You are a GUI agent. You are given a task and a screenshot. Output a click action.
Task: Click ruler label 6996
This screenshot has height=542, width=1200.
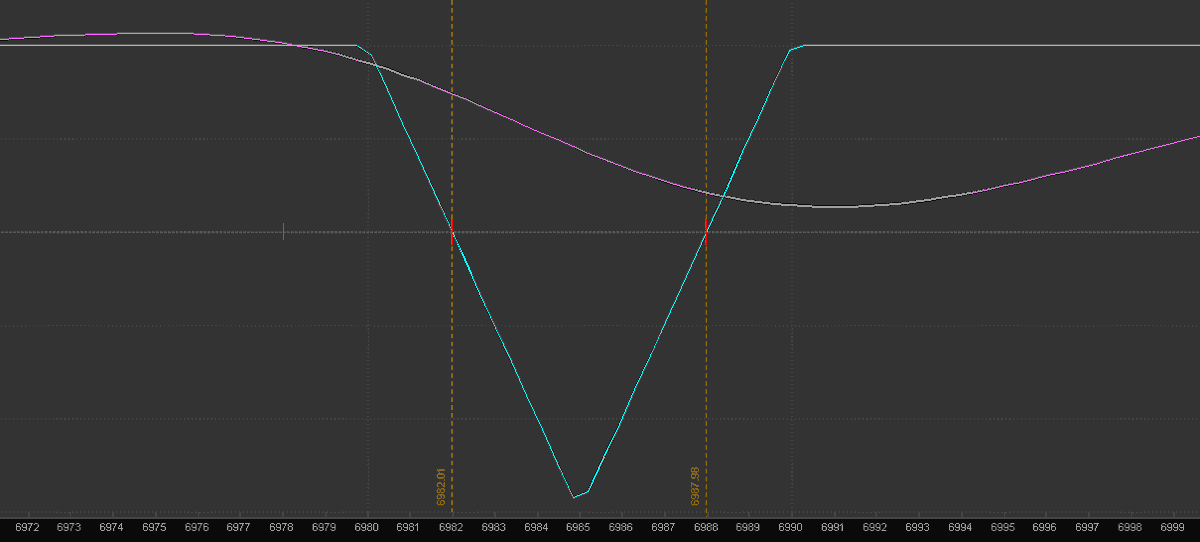point(1045,527)
